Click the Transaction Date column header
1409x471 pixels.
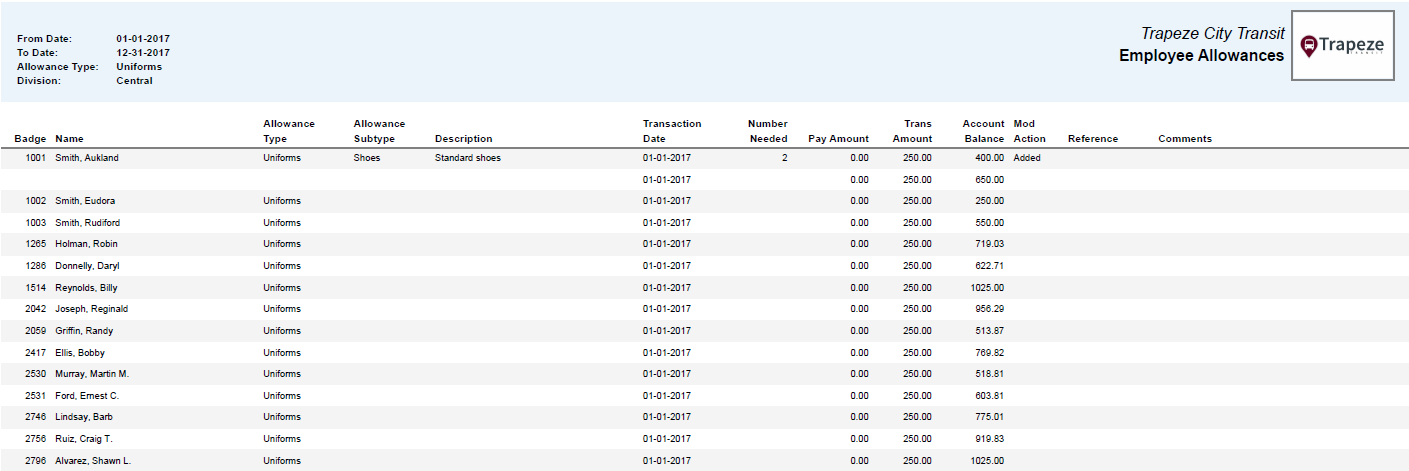pyautogui.click(x=672, y=131)
